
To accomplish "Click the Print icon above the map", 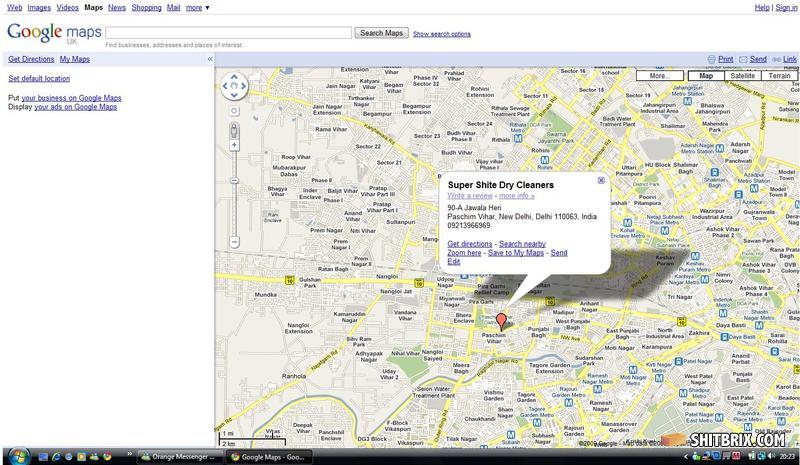I will (x=712, y=59).
